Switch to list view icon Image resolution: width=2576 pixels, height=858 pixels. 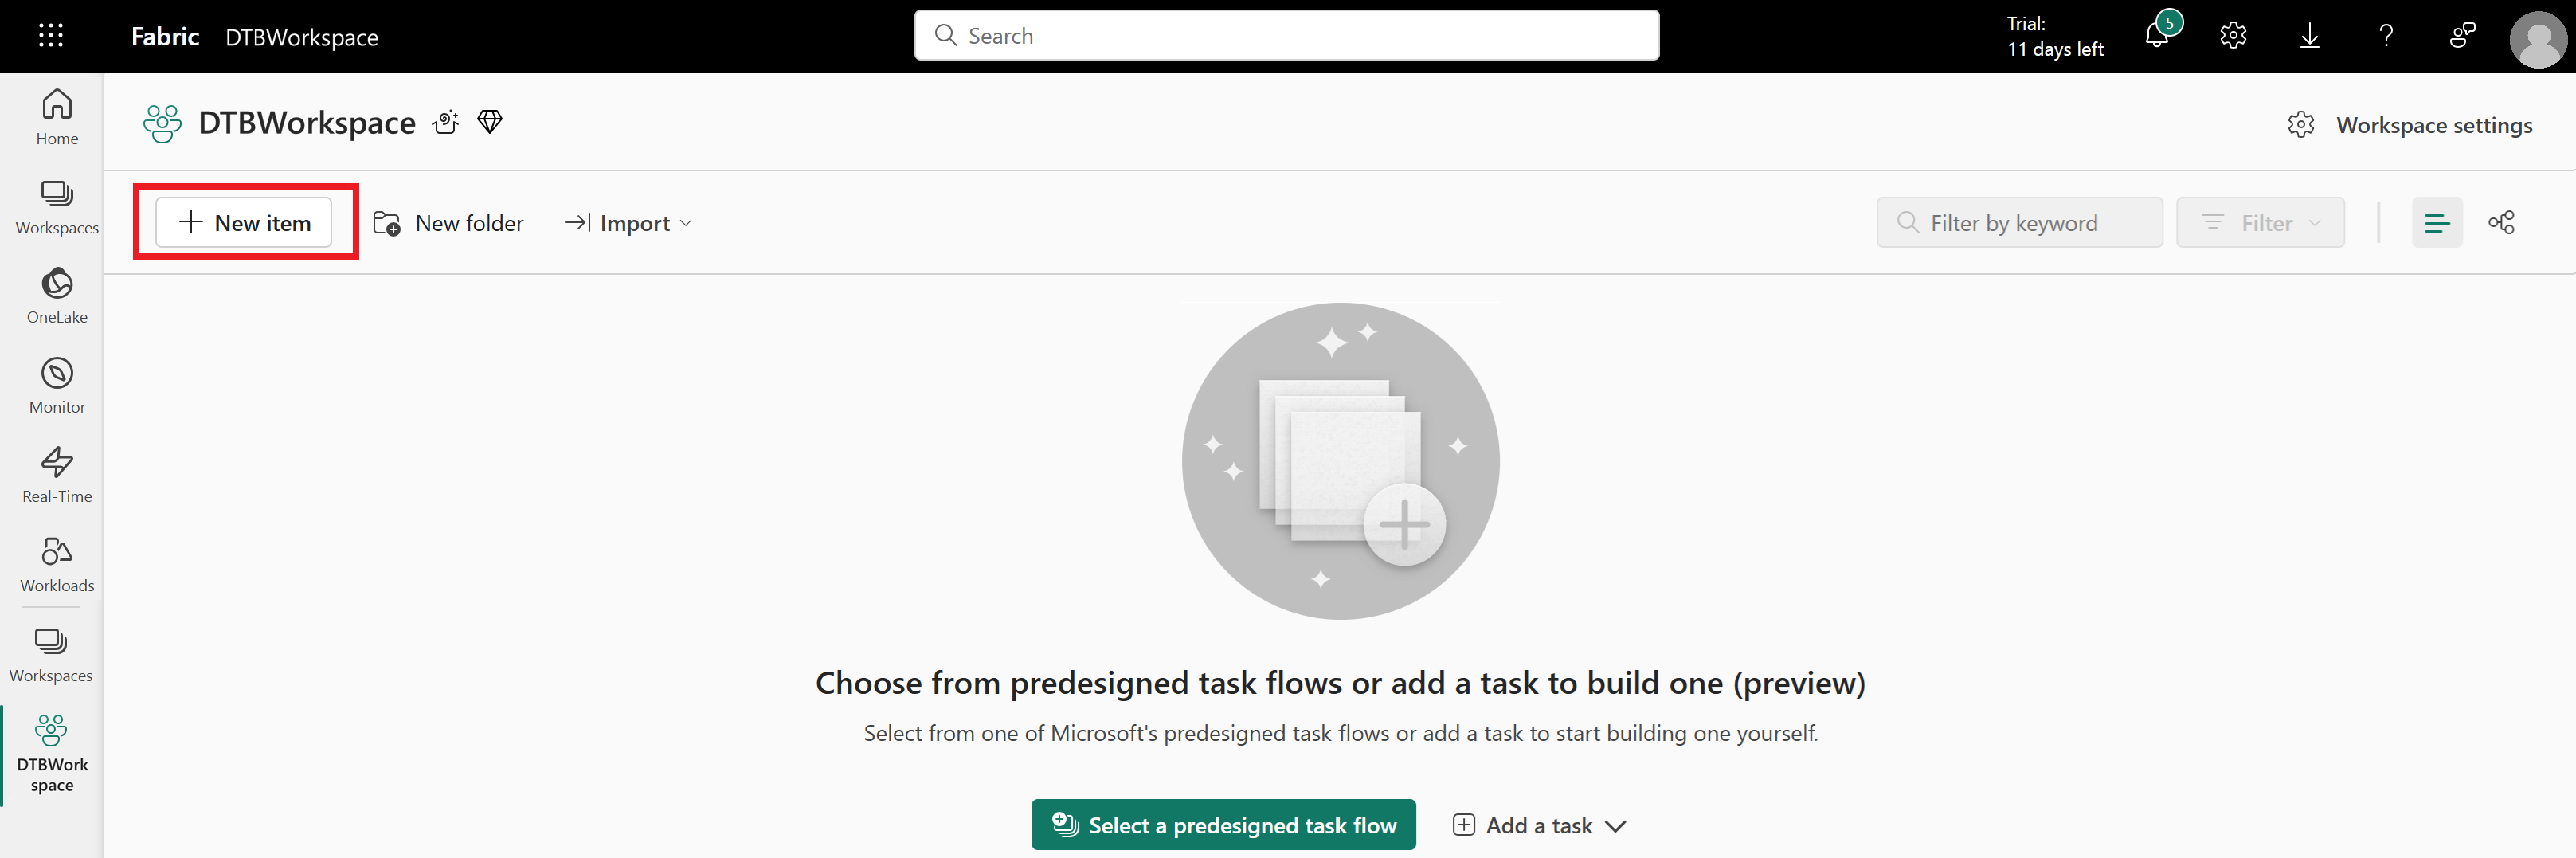coord(2437,222)
